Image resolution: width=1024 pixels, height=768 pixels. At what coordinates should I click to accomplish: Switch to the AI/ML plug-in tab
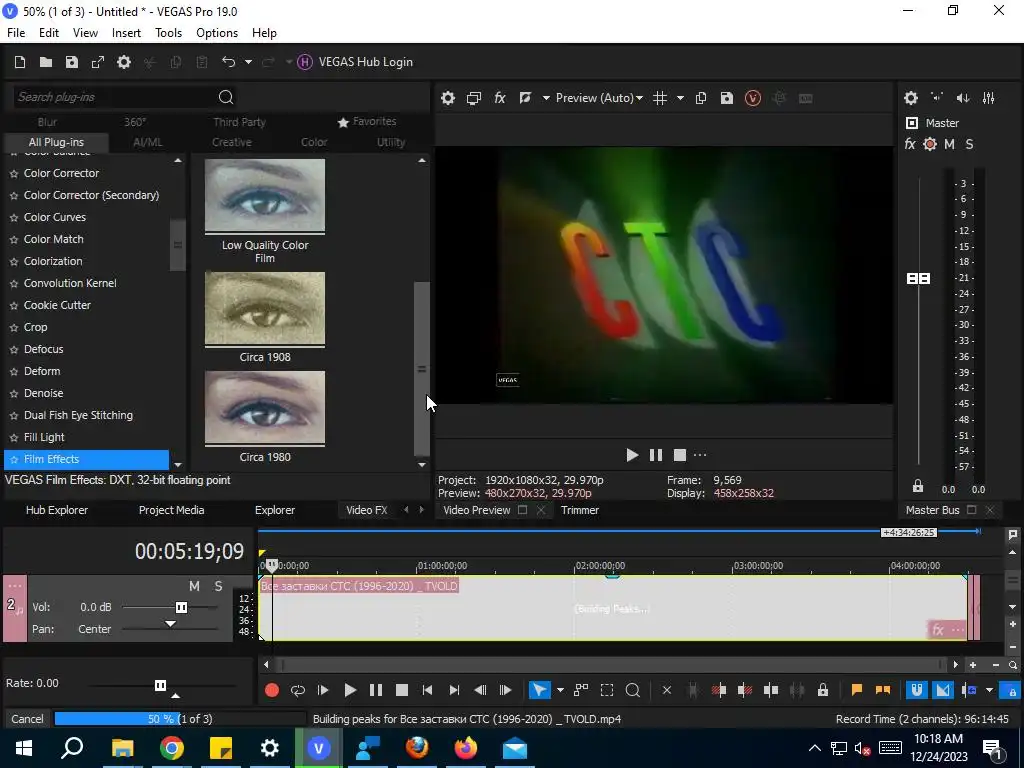[148, 142]
